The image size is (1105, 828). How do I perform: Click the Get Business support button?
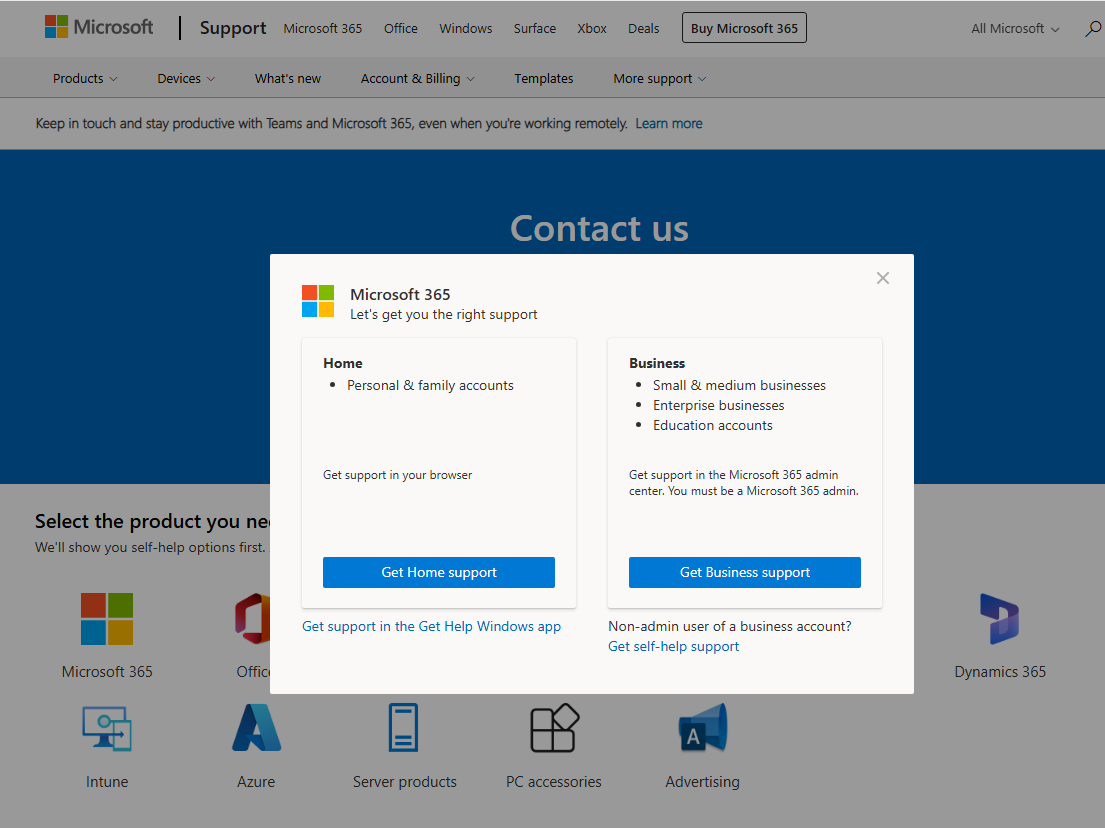[x=745, y=572]
